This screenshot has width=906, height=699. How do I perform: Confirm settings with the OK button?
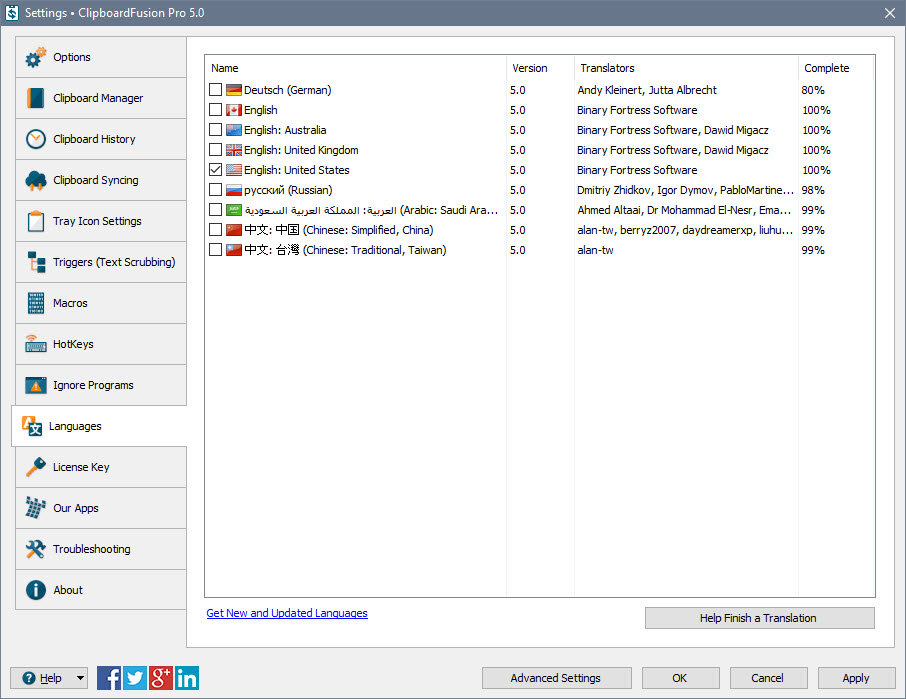(x=681, y=678)
